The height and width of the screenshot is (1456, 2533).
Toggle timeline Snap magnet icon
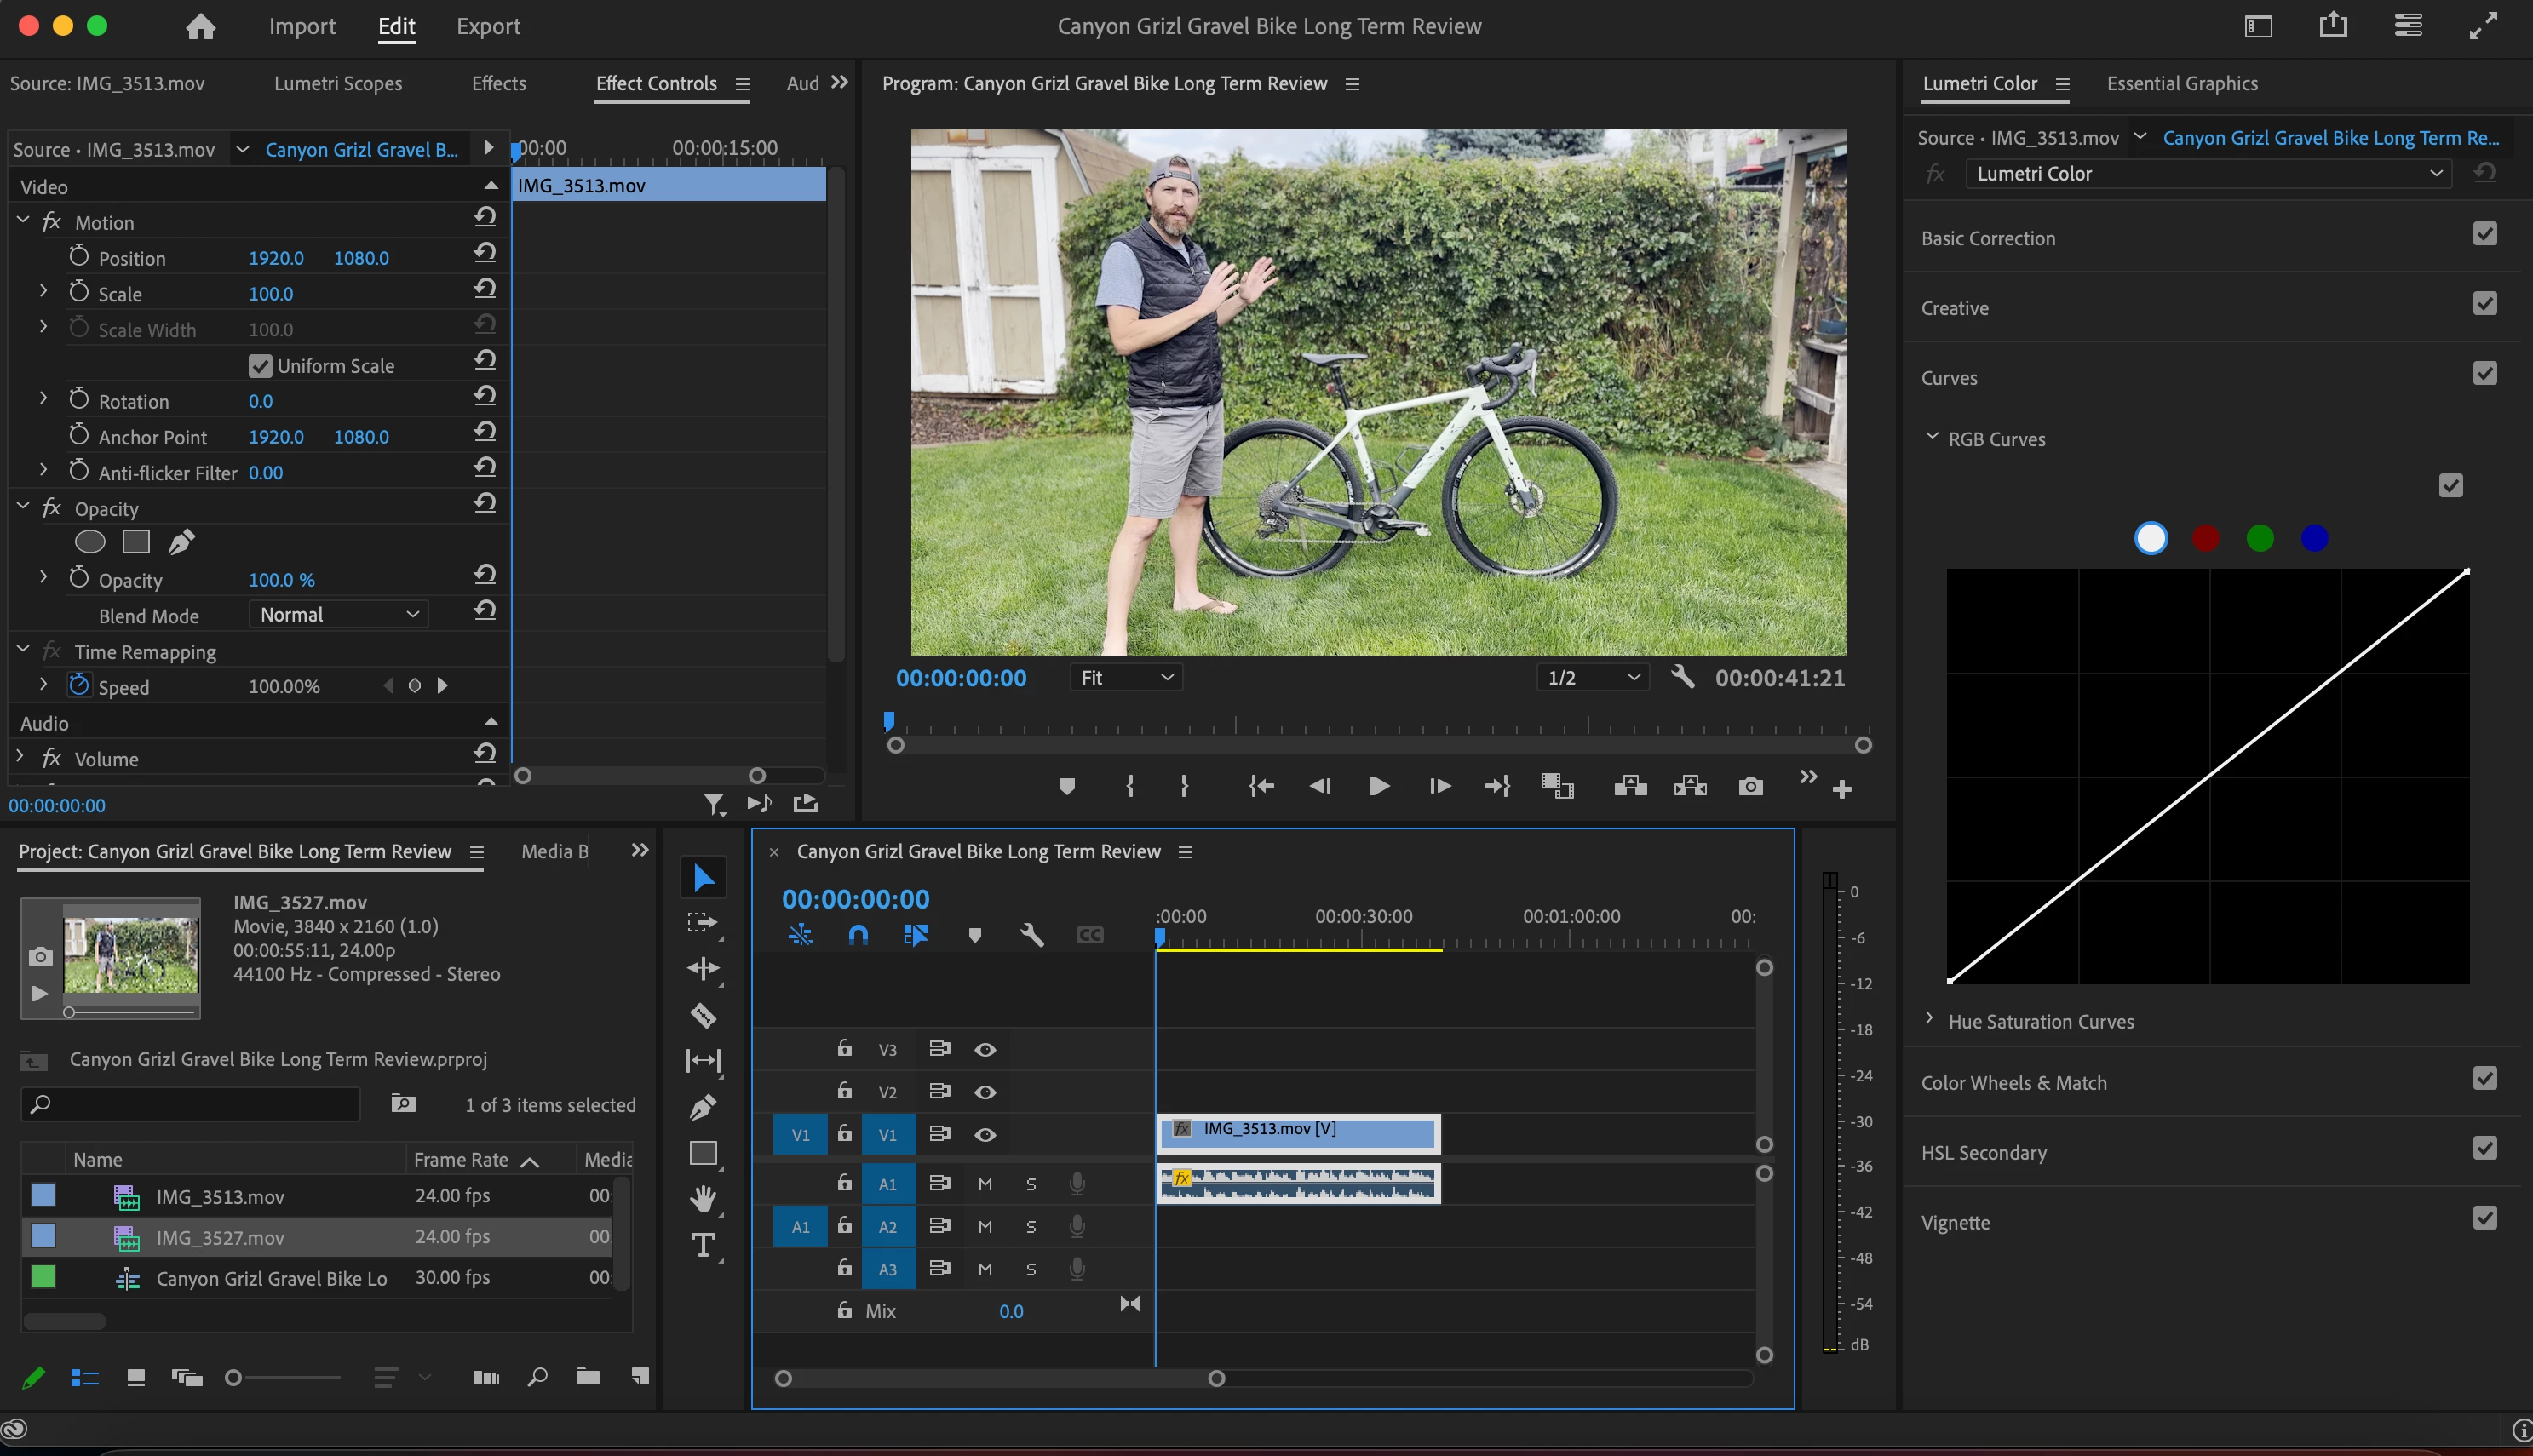pyautogui.click(x=858, y=935)
